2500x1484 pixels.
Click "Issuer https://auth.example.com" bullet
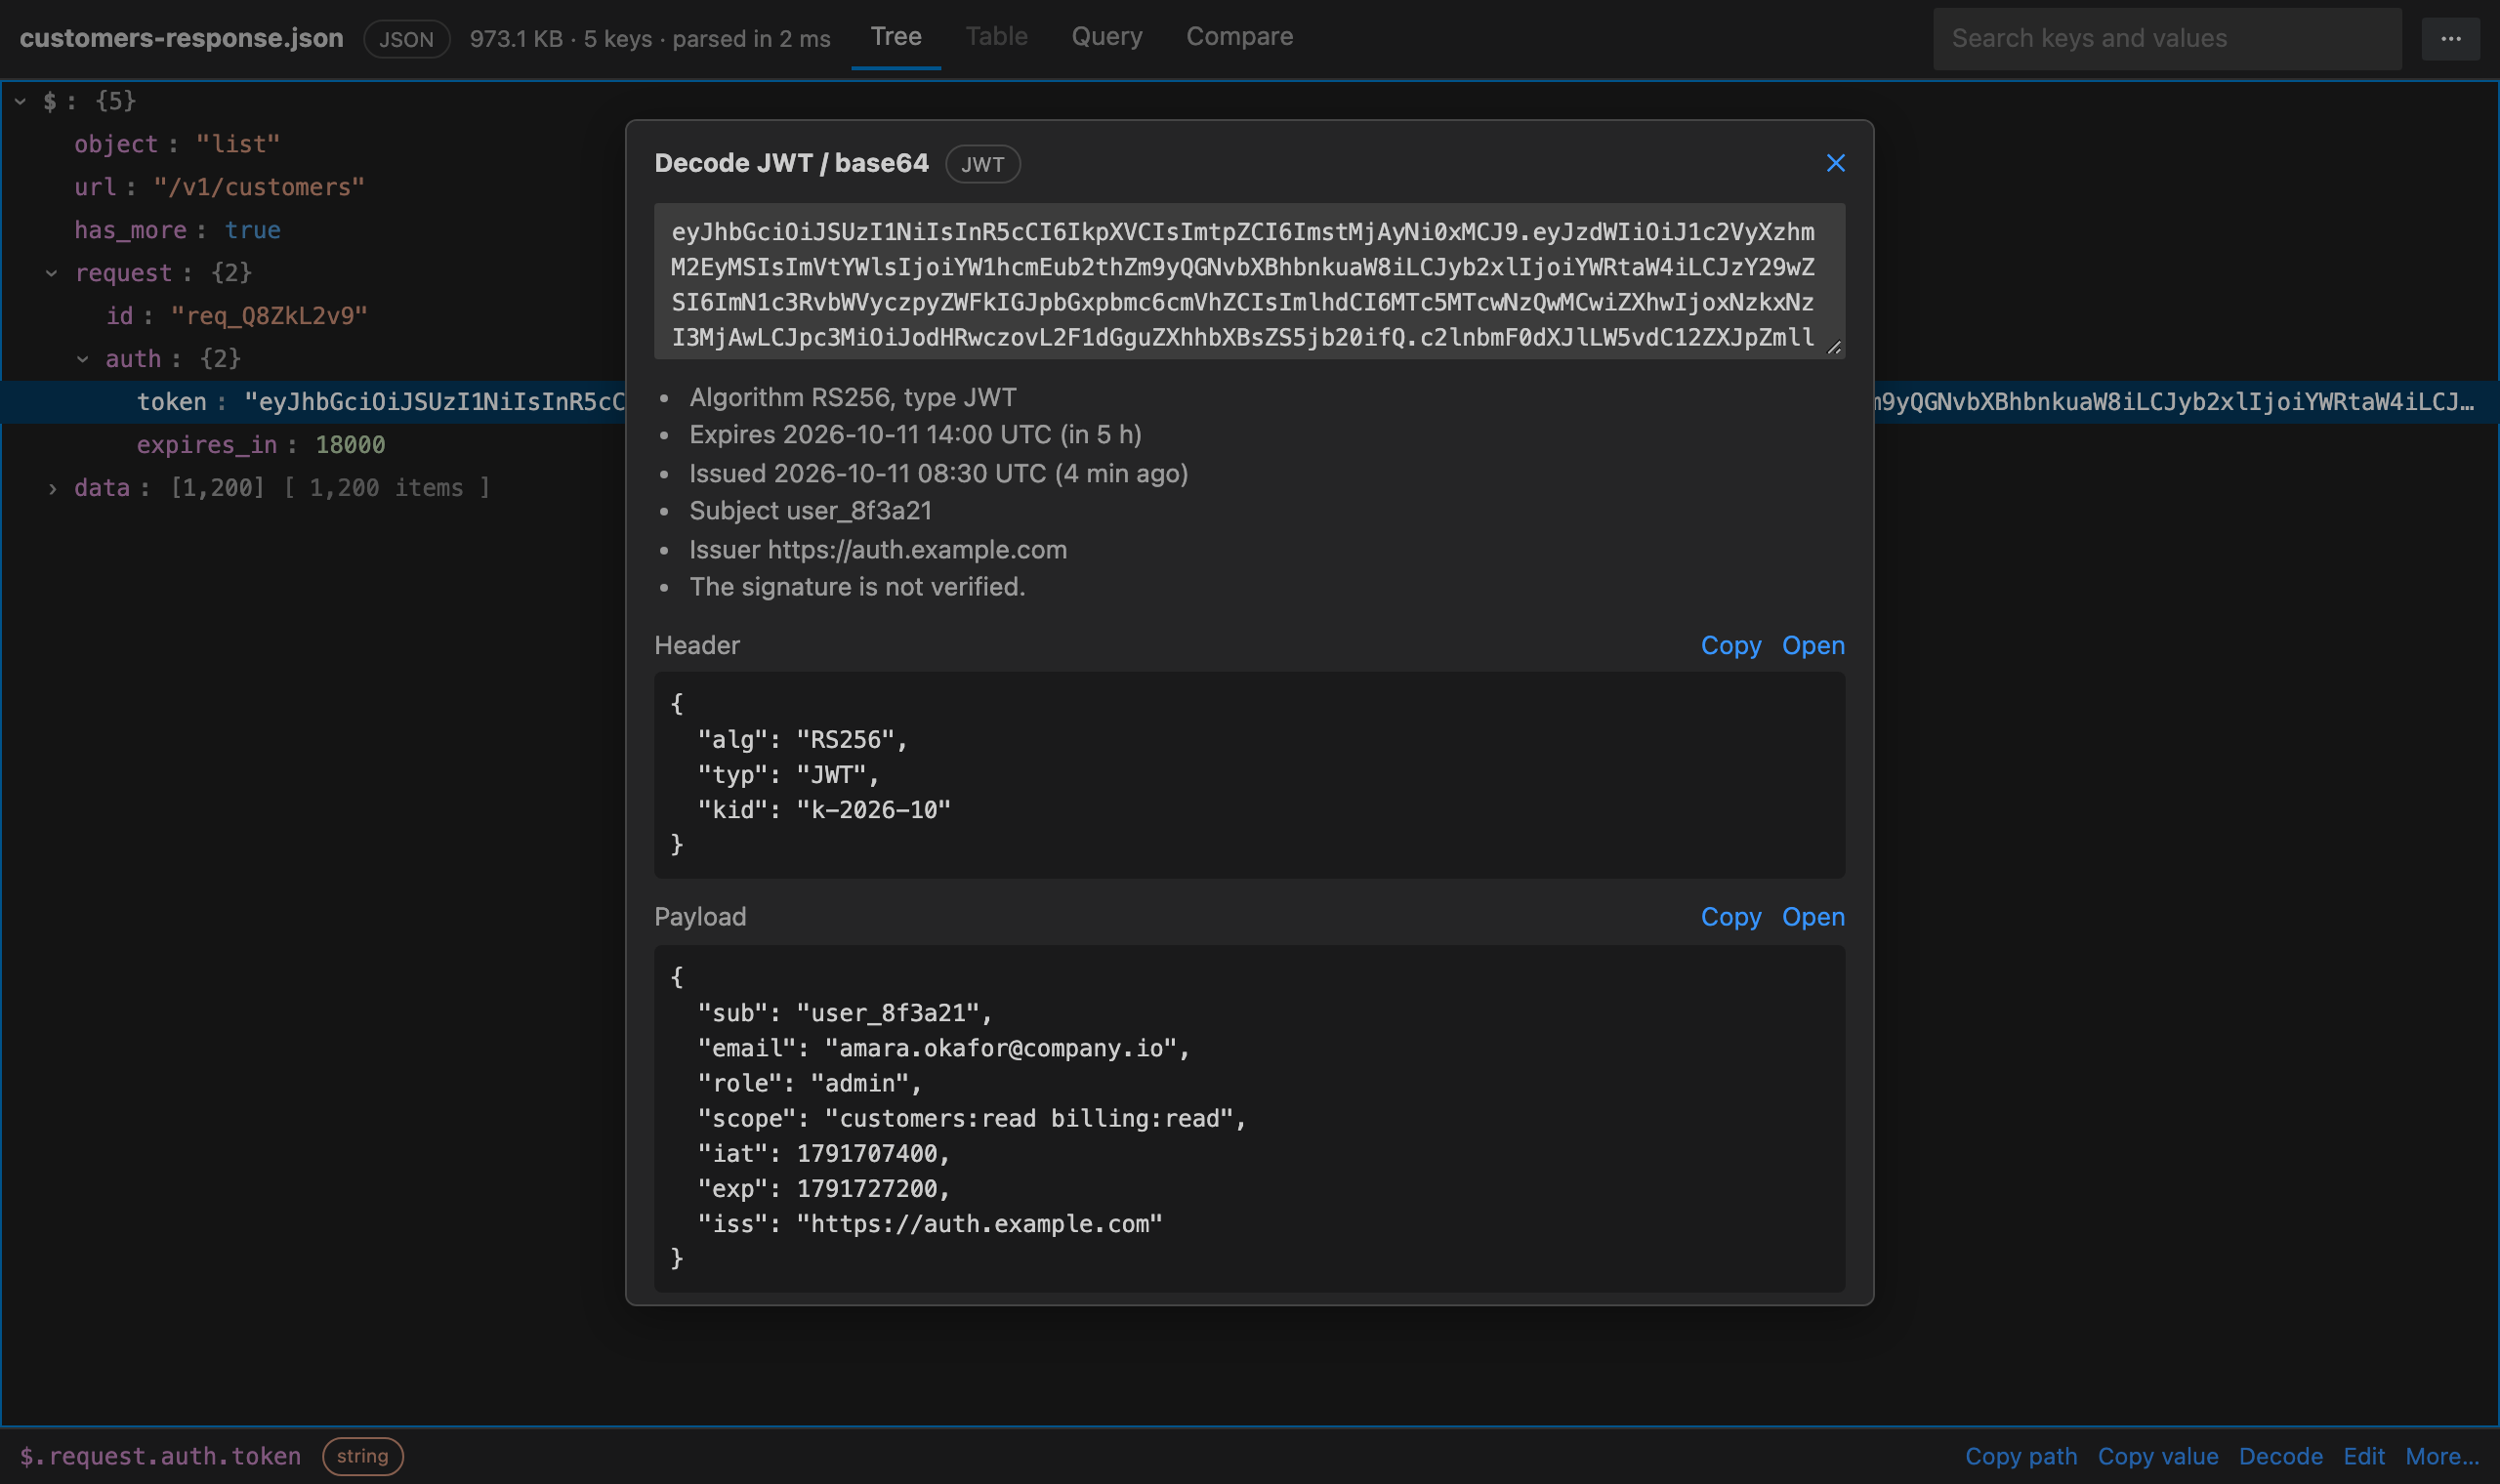[877, 550]
